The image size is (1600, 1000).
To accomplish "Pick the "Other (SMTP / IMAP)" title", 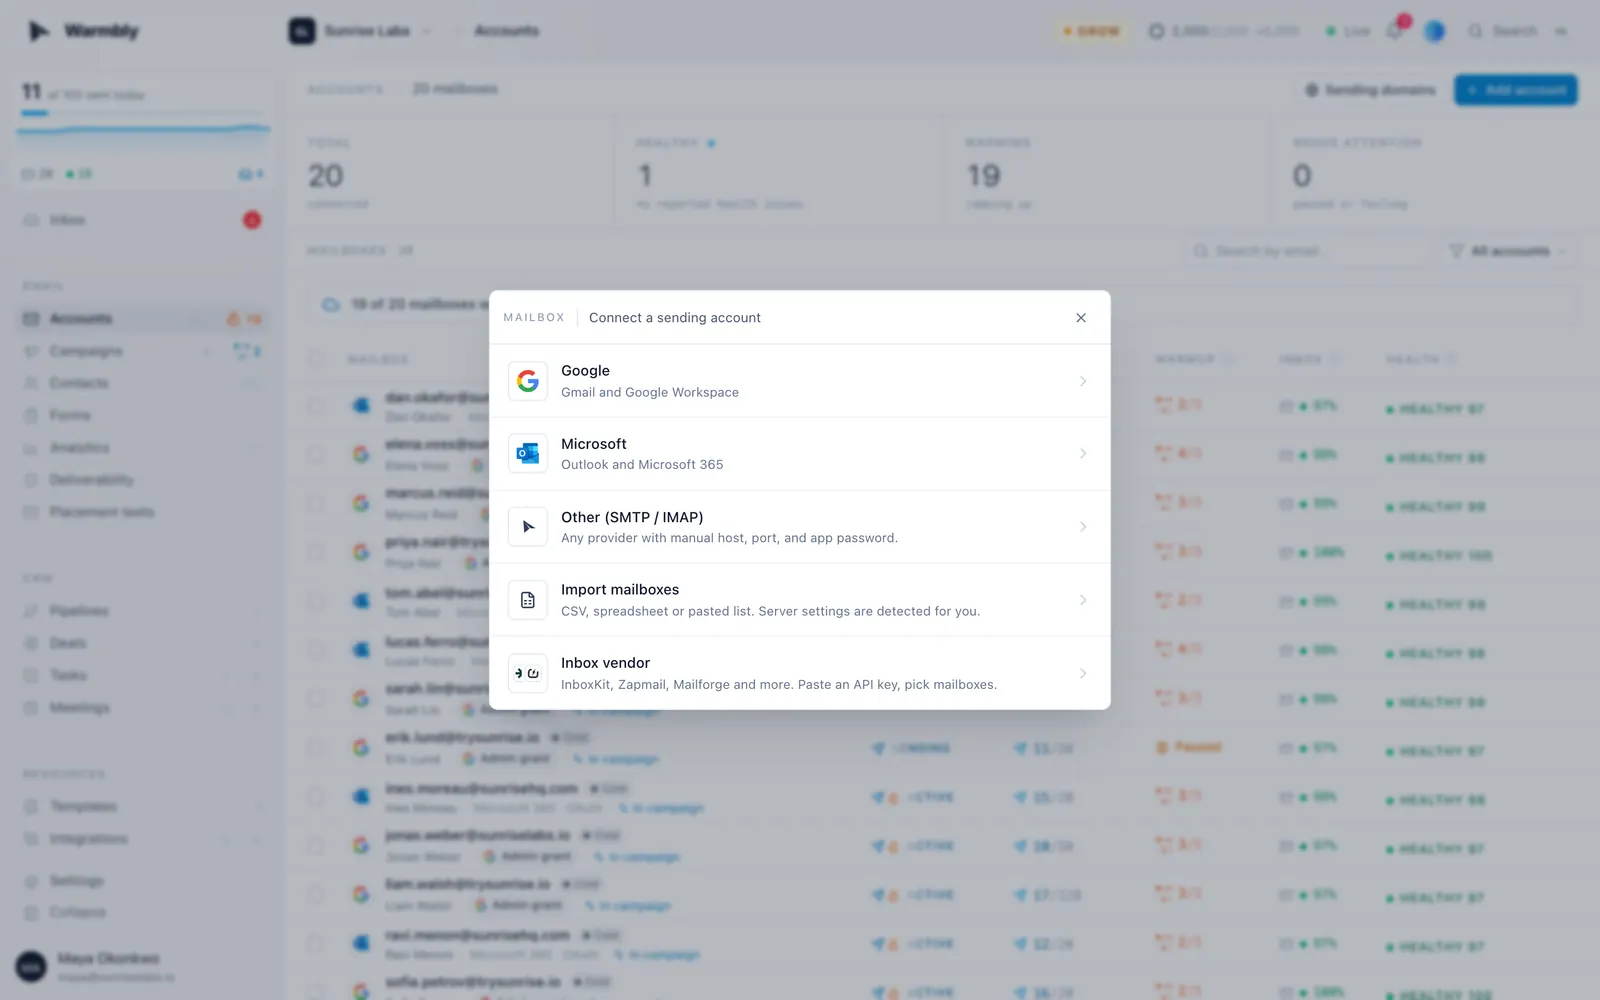I will (632, 517).
